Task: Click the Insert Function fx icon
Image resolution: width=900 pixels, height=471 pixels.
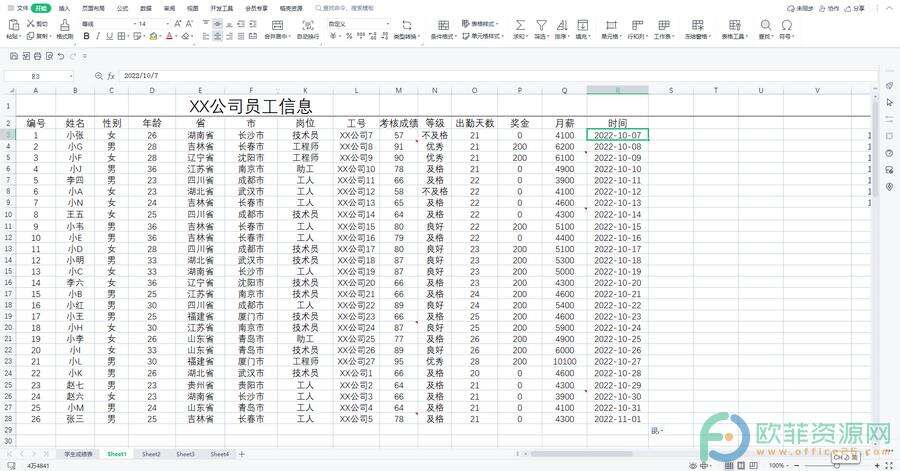Action: tap(111, 76)
